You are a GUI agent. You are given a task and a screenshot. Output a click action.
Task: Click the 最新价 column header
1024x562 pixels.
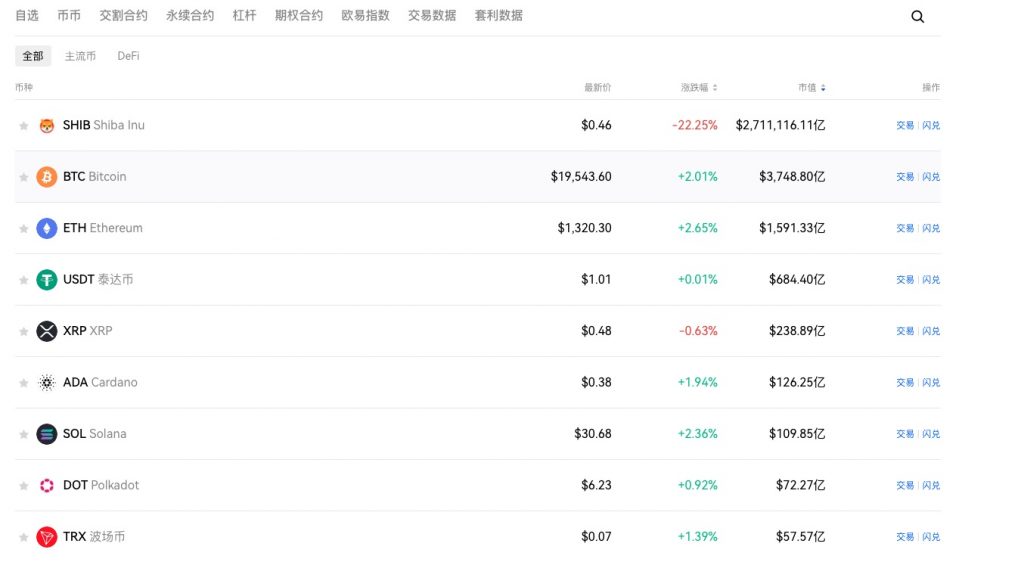click(598, 87)
